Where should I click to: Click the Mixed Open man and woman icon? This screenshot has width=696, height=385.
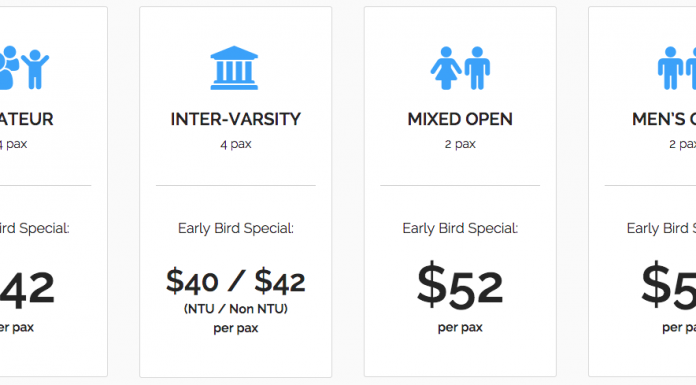pos(460,68)
